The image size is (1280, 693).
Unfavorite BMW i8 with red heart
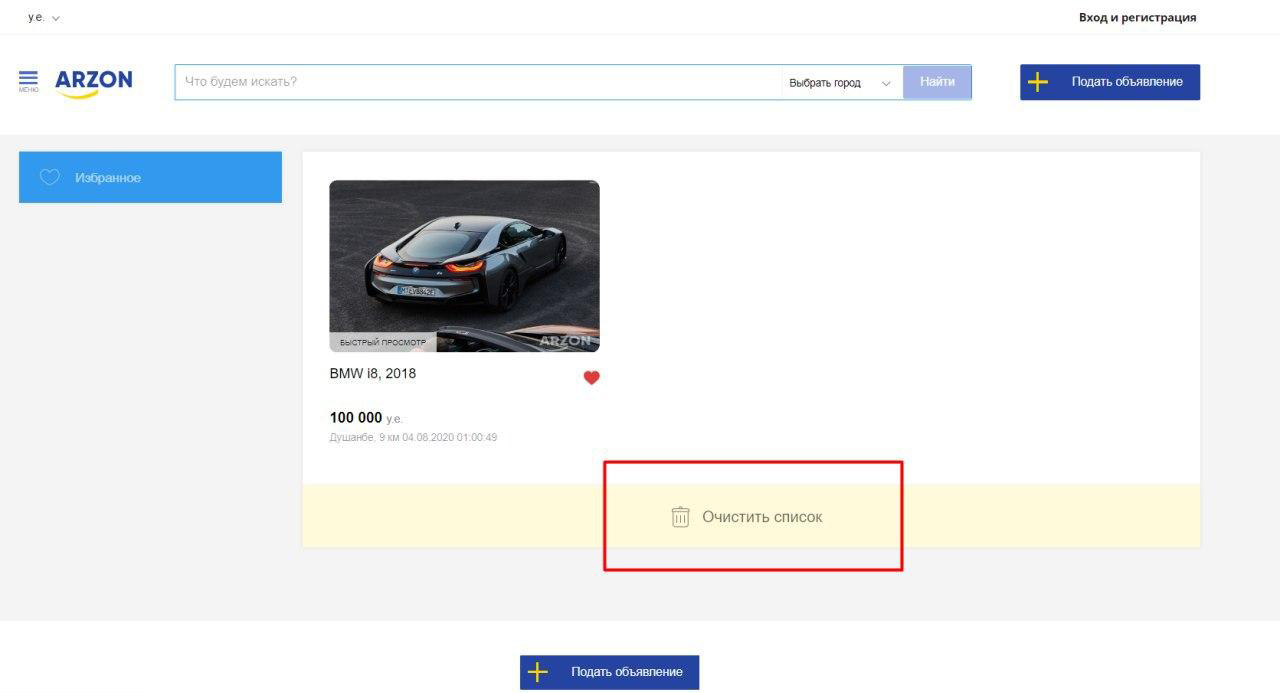pos(591,378)
